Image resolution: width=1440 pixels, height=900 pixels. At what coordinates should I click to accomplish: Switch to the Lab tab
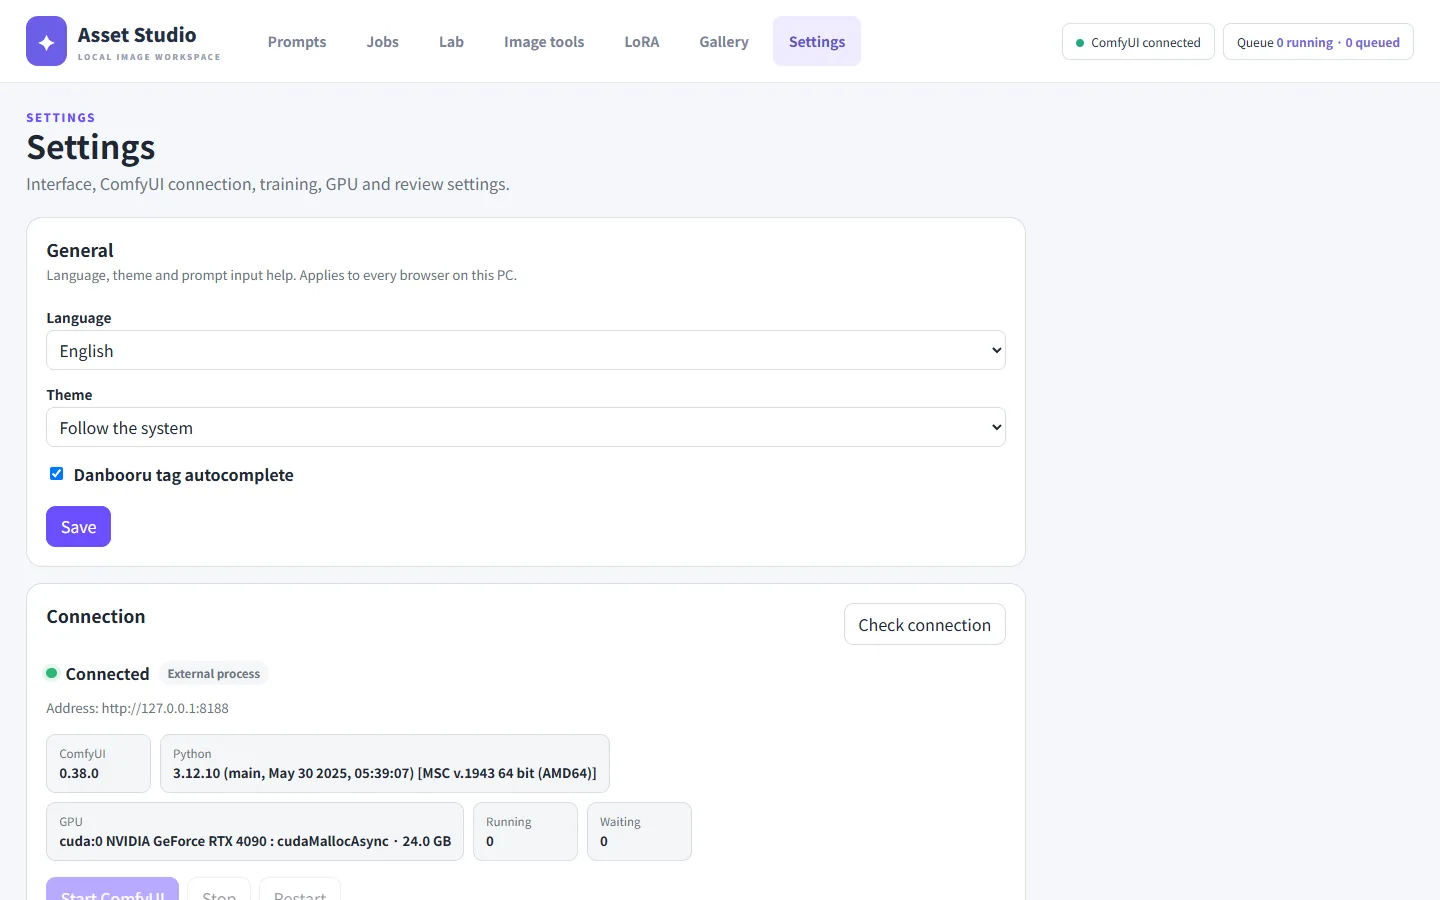(451, 41)
